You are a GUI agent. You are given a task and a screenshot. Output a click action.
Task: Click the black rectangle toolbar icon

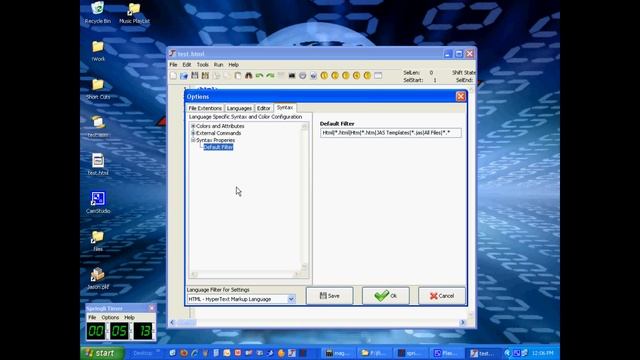coord(292,76)
